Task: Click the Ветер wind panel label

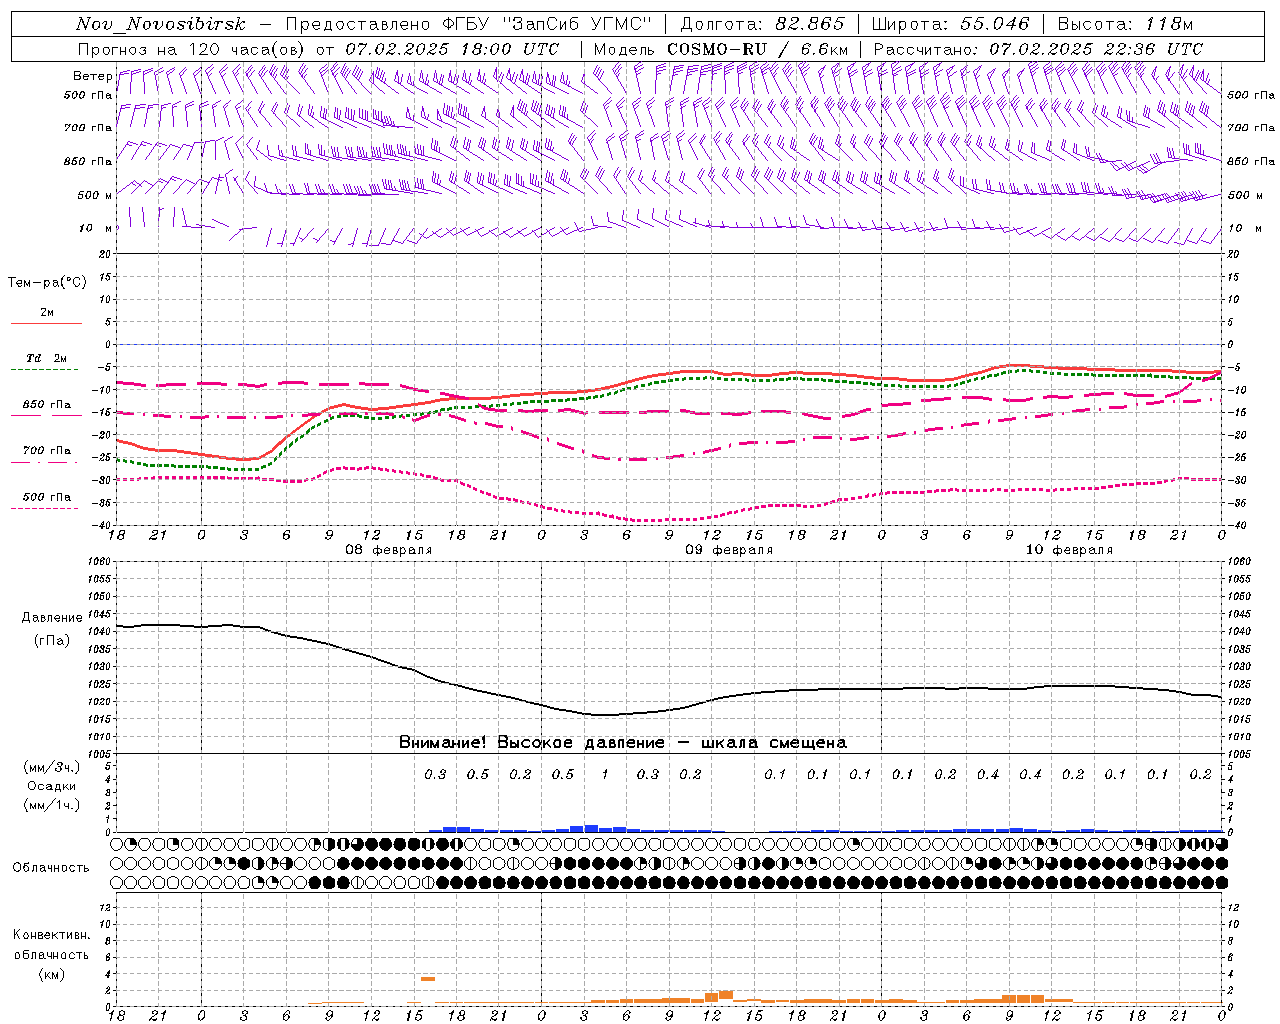Action: pyautogui.click(x=92, y=76)
